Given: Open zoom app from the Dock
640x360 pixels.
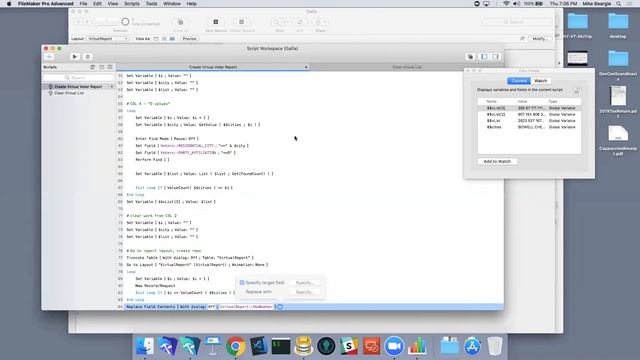Looking at the screenshot, I should 394,346.
